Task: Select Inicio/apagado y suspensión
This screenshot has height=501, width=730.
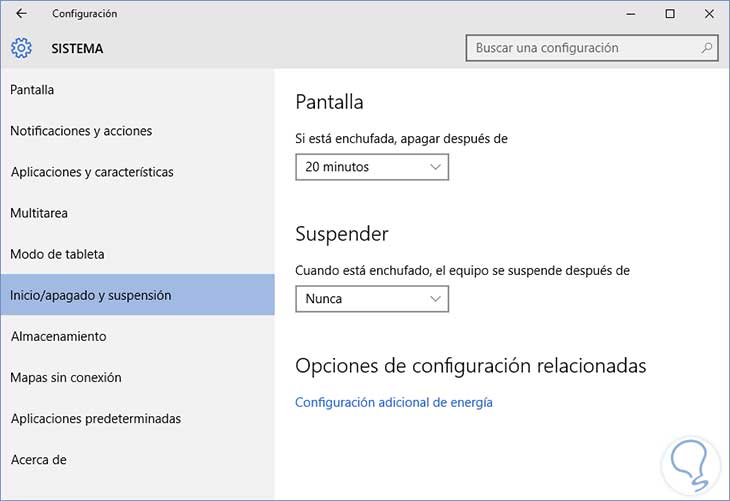Action: 91,296
